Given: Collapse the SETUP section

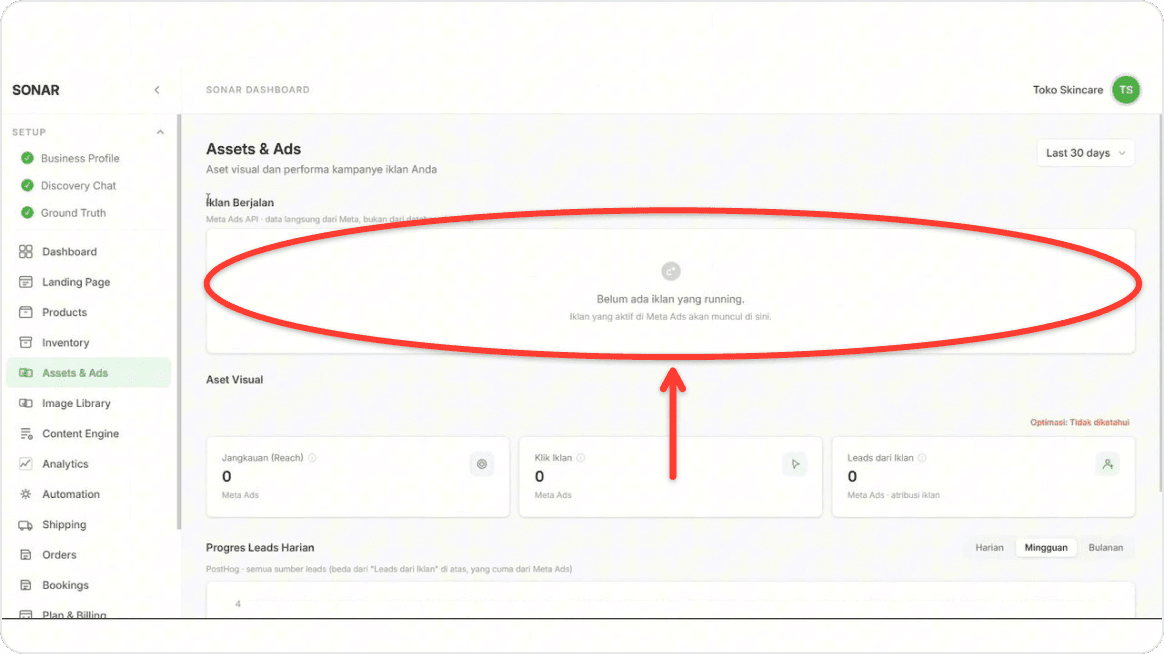Looking at the screenshot, I should 160,132.
